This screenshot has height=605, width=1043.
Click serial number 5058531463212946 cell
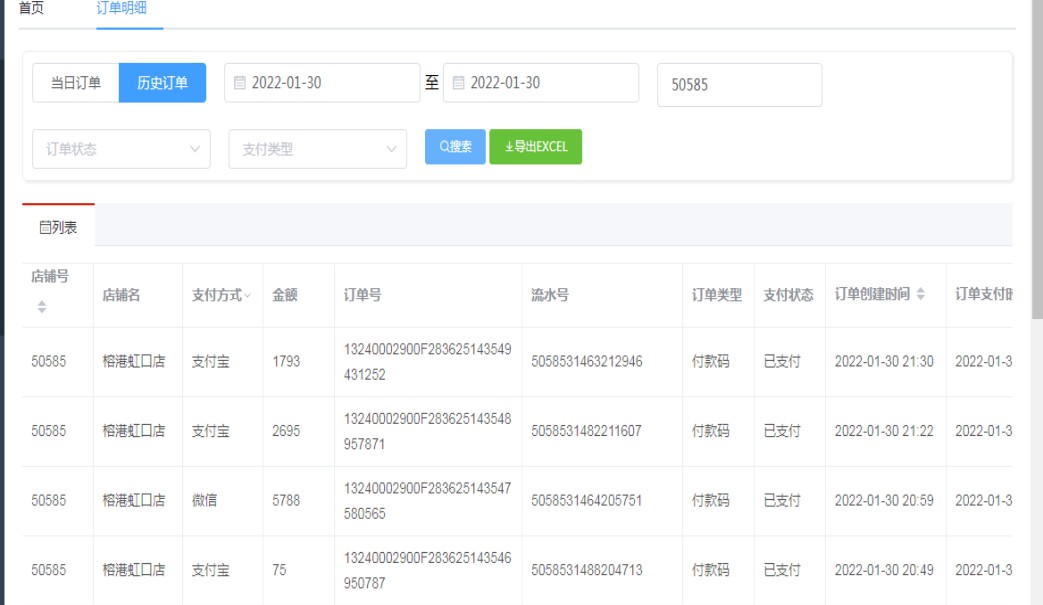(x=587, y=362)
